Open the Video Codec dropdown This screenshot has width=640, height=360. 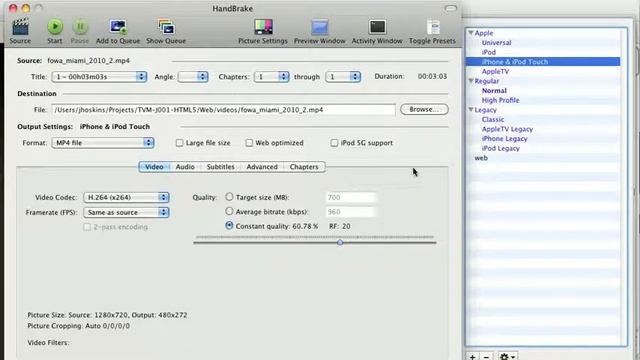click(126, 198)
